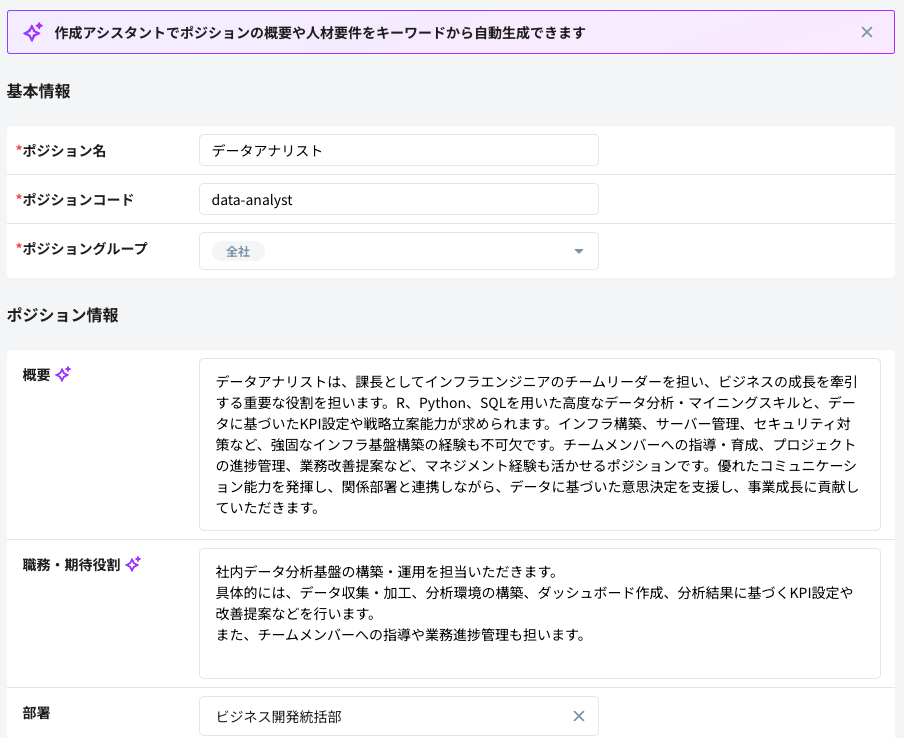Click the clear icon inside the department input

pyautogui.click(x=578, y=715)
